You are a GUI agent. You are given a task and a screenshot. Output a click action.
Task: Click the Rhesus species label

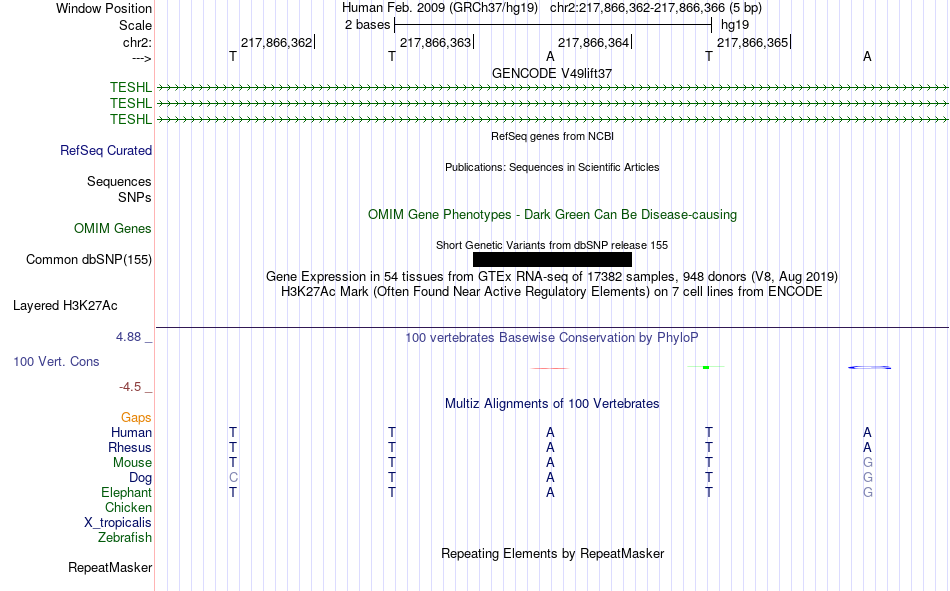[130, 447]
